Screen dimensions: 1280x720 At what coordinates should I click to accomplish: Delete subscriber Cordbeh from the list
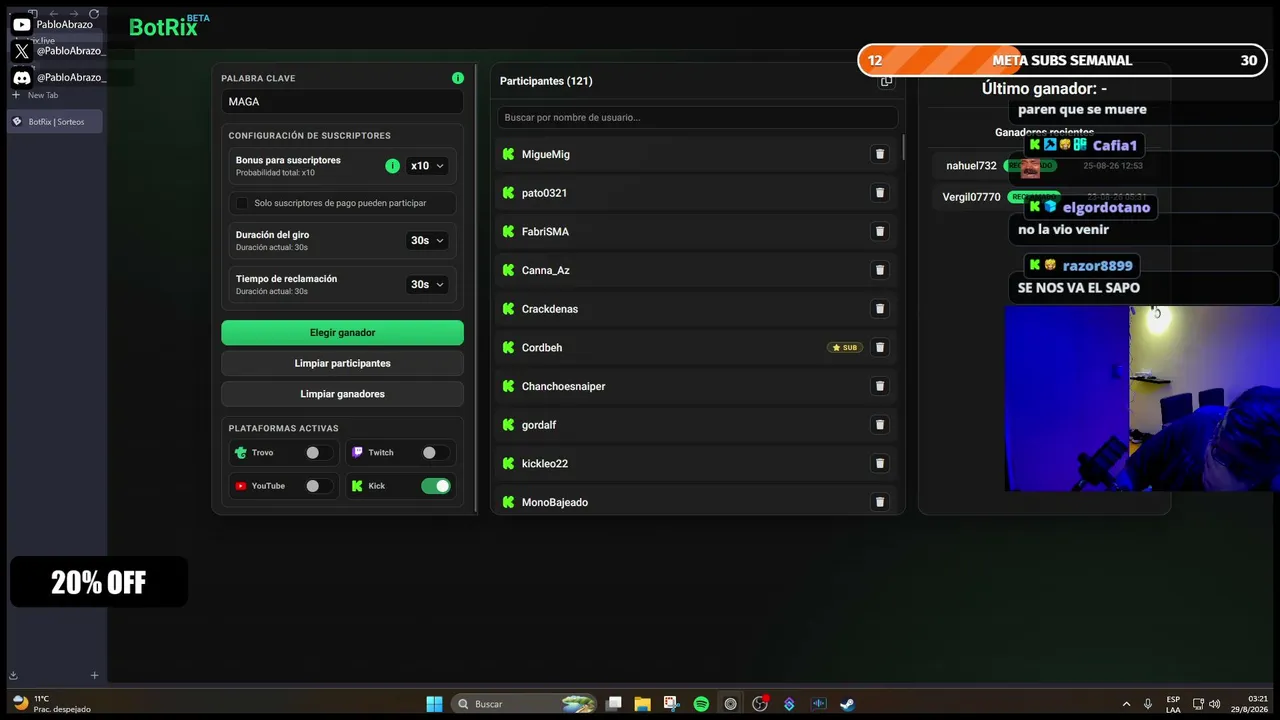coord(880,348)
